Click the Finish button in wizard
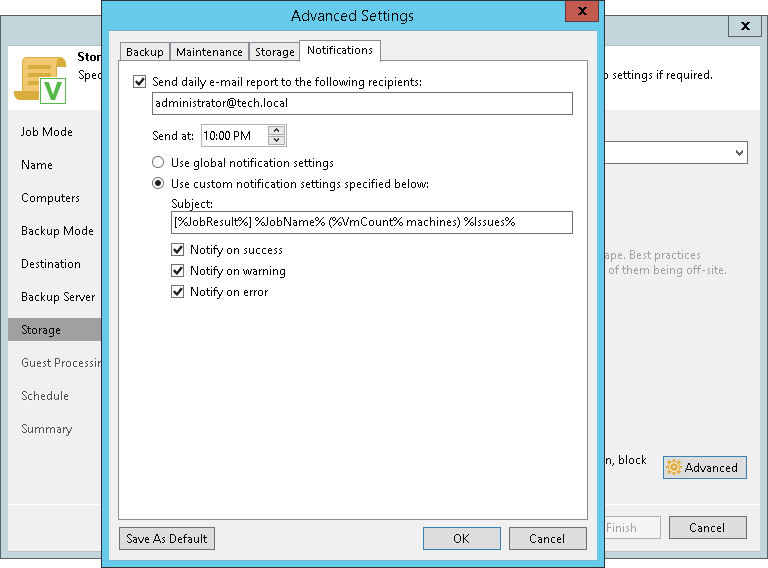This screenshot has width=768, height=568. [x=632, y=528]
